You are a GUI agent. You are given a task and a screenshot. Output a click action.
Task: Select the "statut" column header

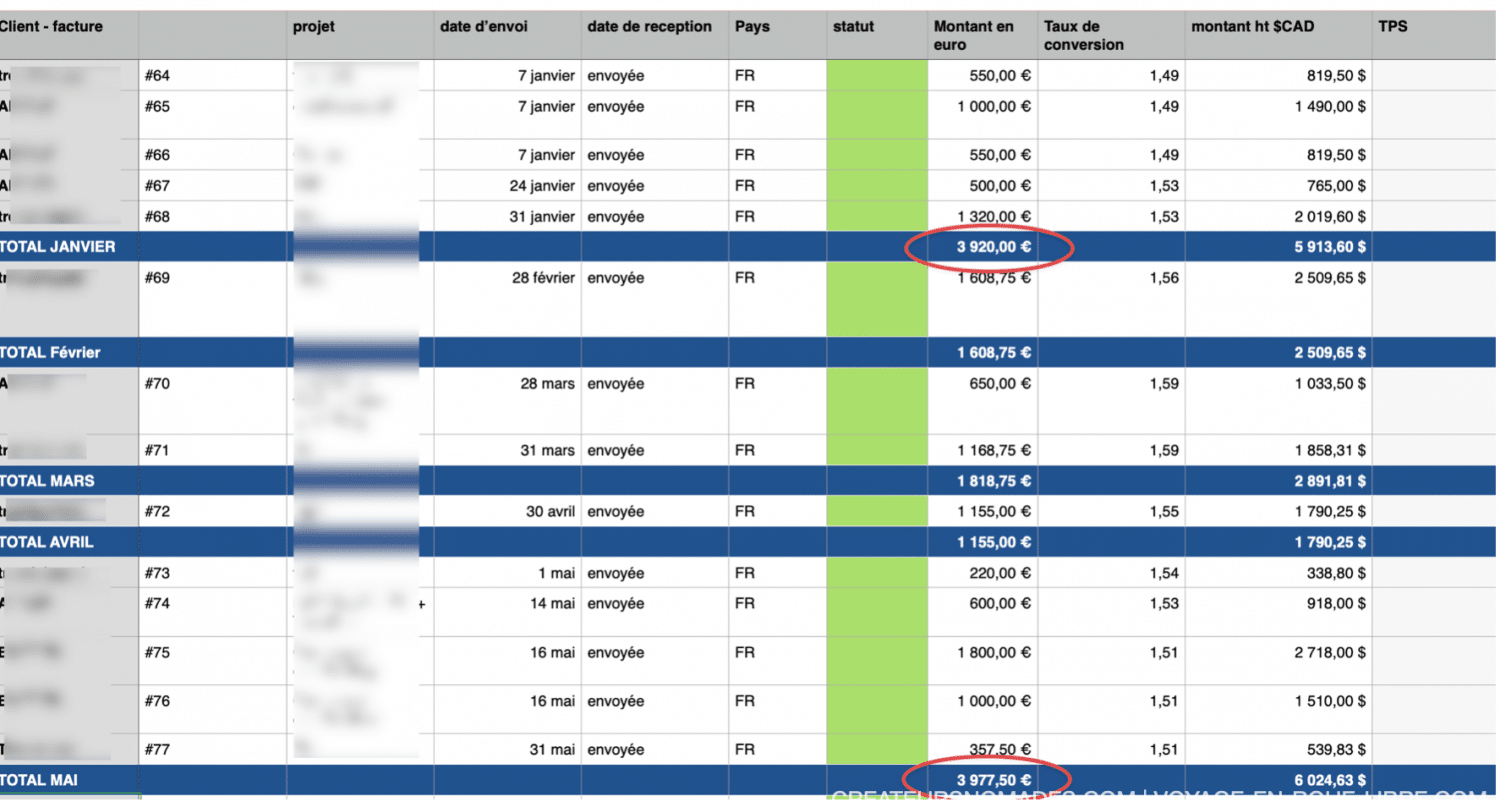pyautogui.click(x=853, y=27)
